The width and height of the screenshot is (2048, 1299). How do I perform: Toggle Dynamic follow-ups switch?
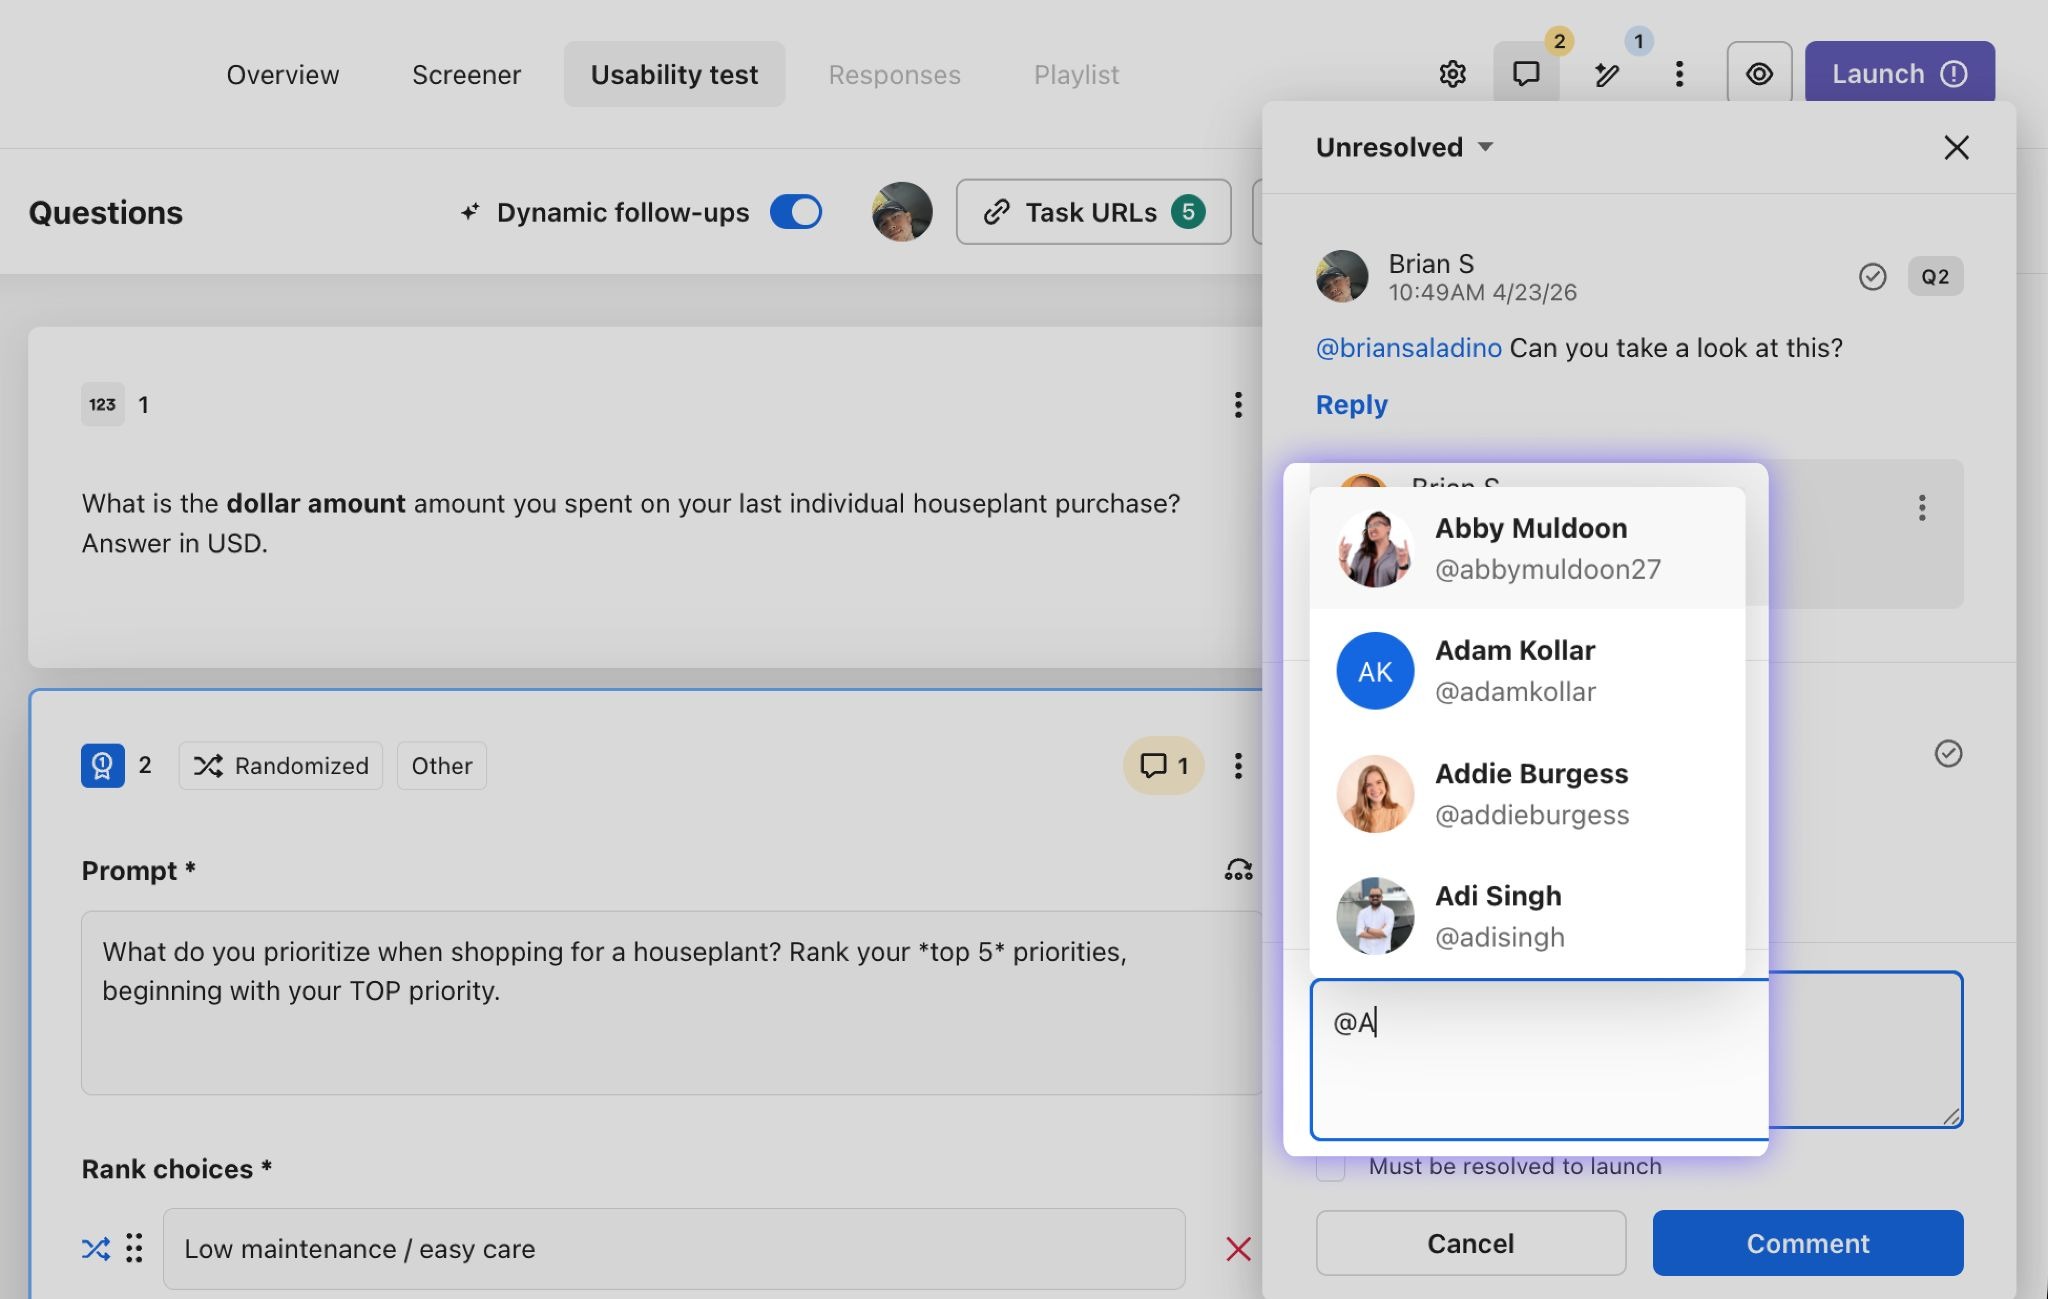[796, 212]
